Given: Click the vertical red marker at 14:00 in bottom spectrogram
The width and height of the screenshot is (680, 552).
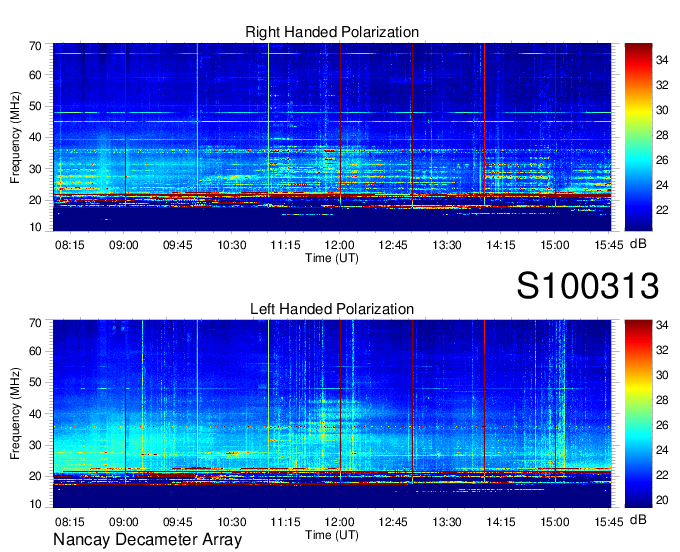Looking at the screenshot, I should click(x=484, y=401).
